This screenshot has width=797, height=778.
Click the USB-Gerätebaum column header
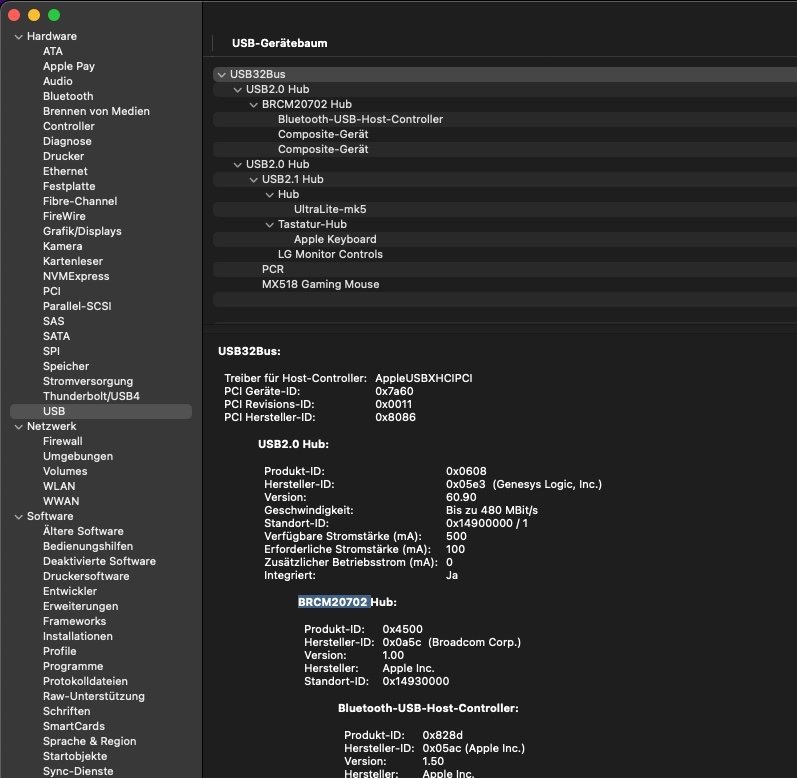pyautogui.click(x=280, y=43)
